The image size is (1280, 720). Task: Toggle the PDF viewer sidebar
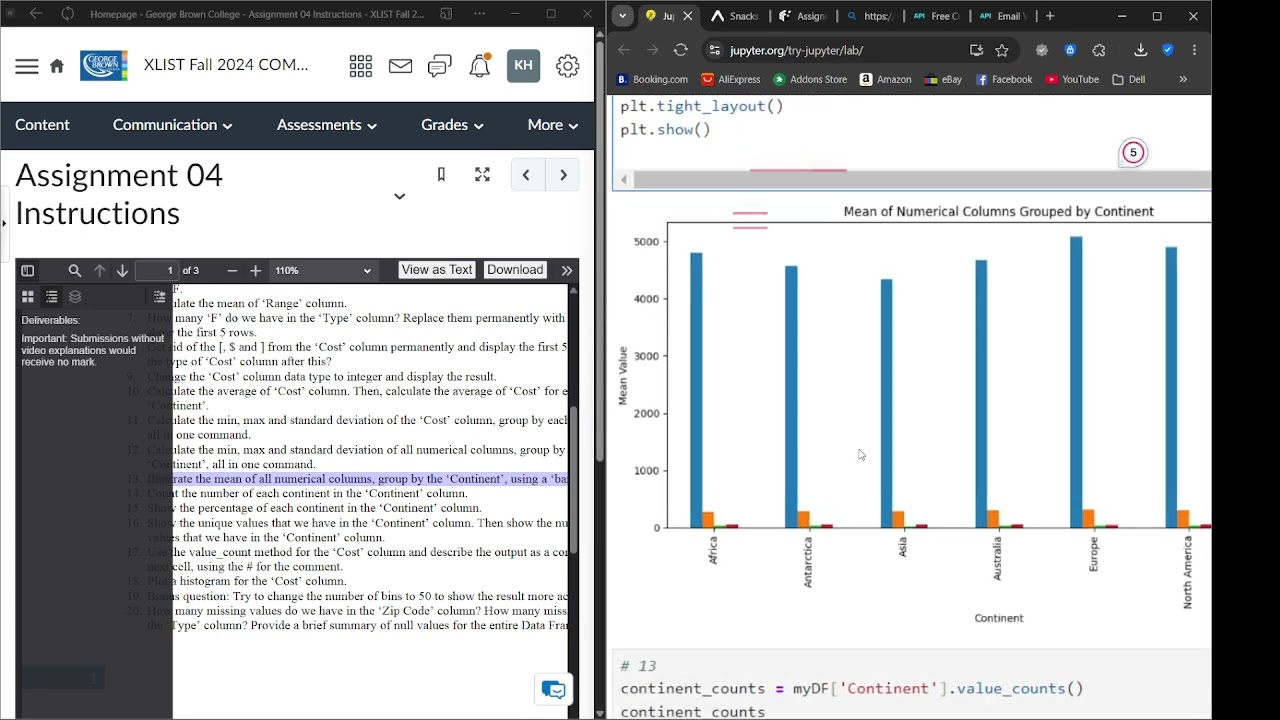pyautogui.click(x=28, y=271)
